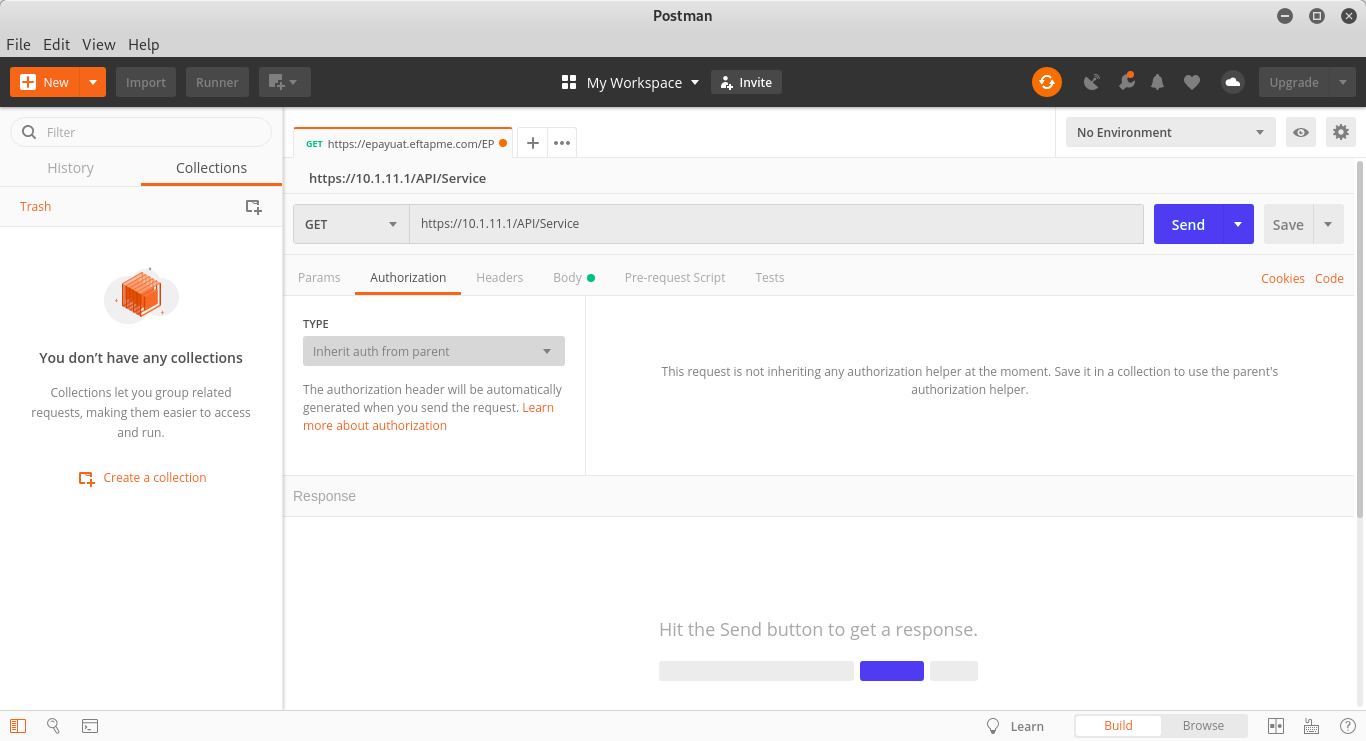Click the cloud account icon
This screenshot has width=1366, height=741.
[1233, 82]
